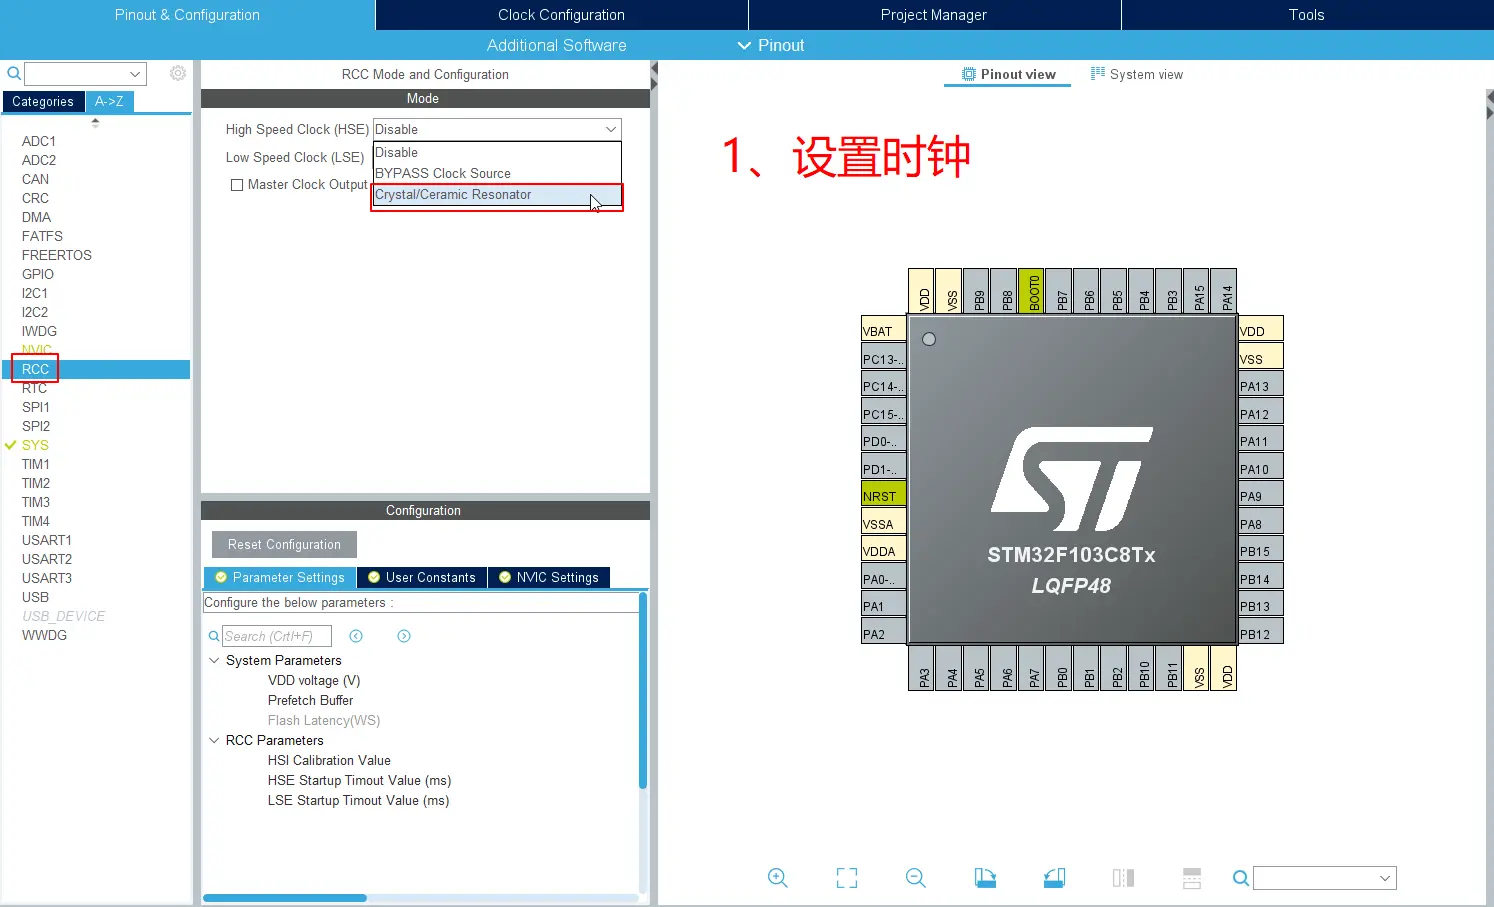1494x907 pixels.
Task: Switch to Pinout & Configuration tab
Action: click(x=187, y=15)
